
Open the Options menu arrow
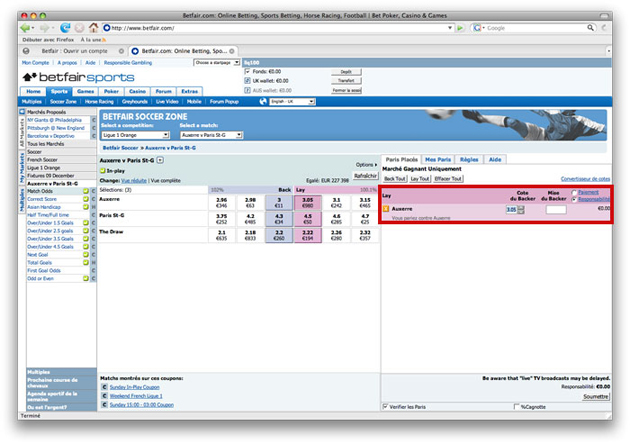[376, 165]
